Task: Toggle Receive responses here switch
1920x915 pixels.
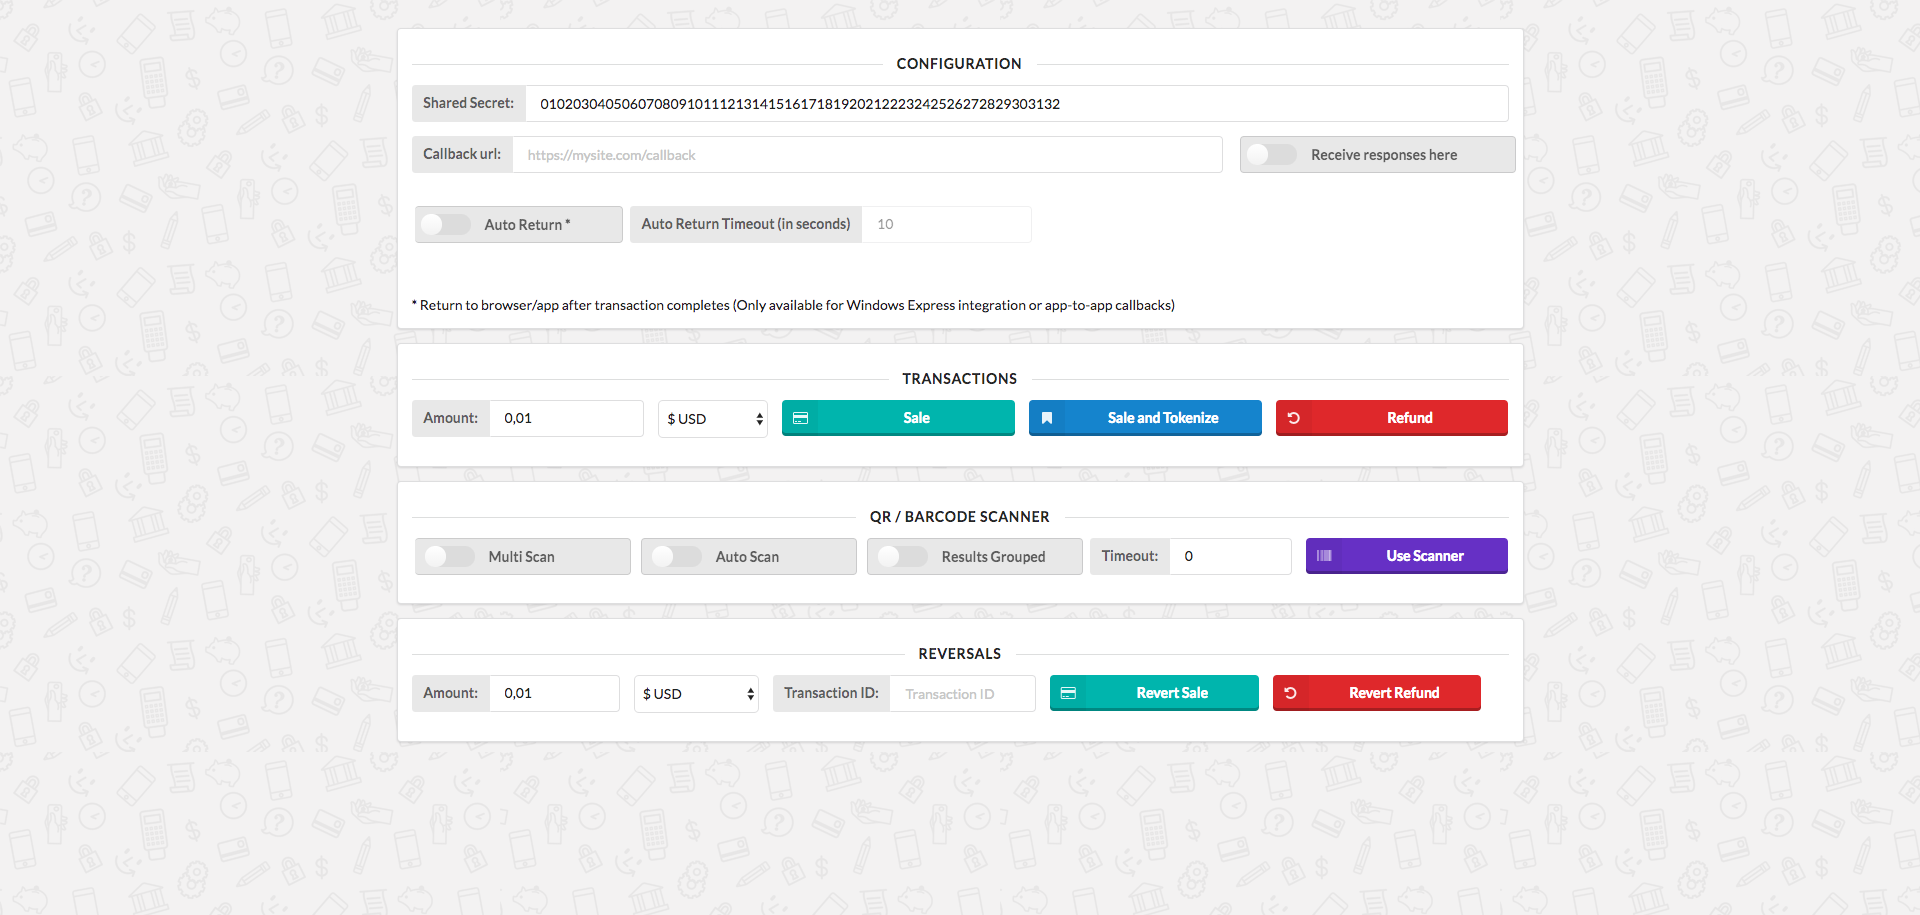Action: coord(1271,154)
